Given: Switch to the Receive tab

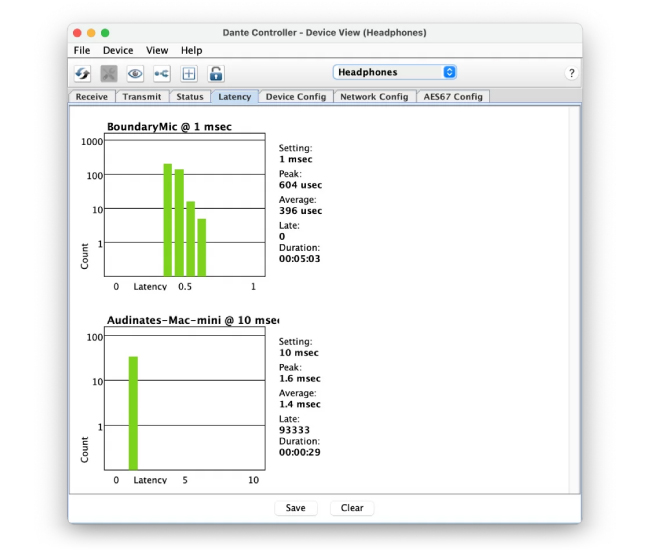Looking at the screenshot, I should pos(92,97).
